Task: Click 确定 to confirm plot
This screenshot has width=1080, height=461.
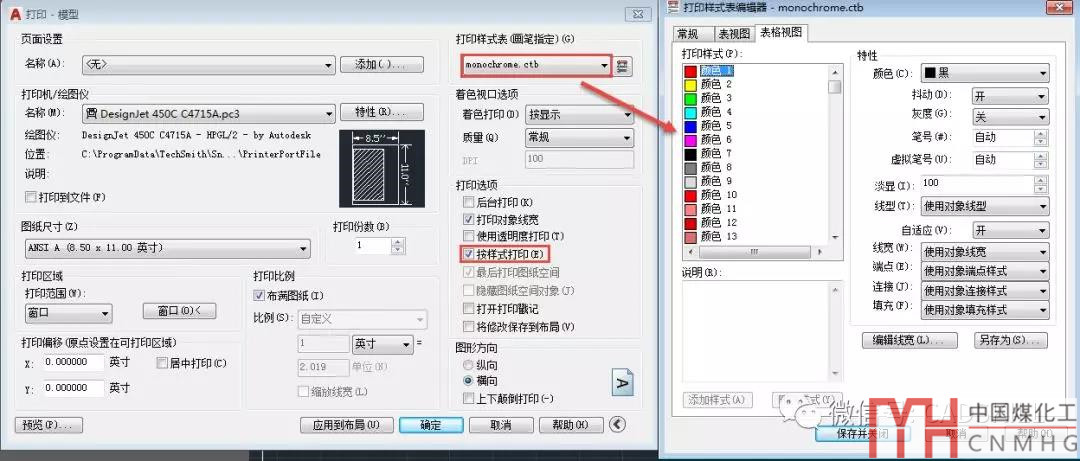Action: click(431, 425)
